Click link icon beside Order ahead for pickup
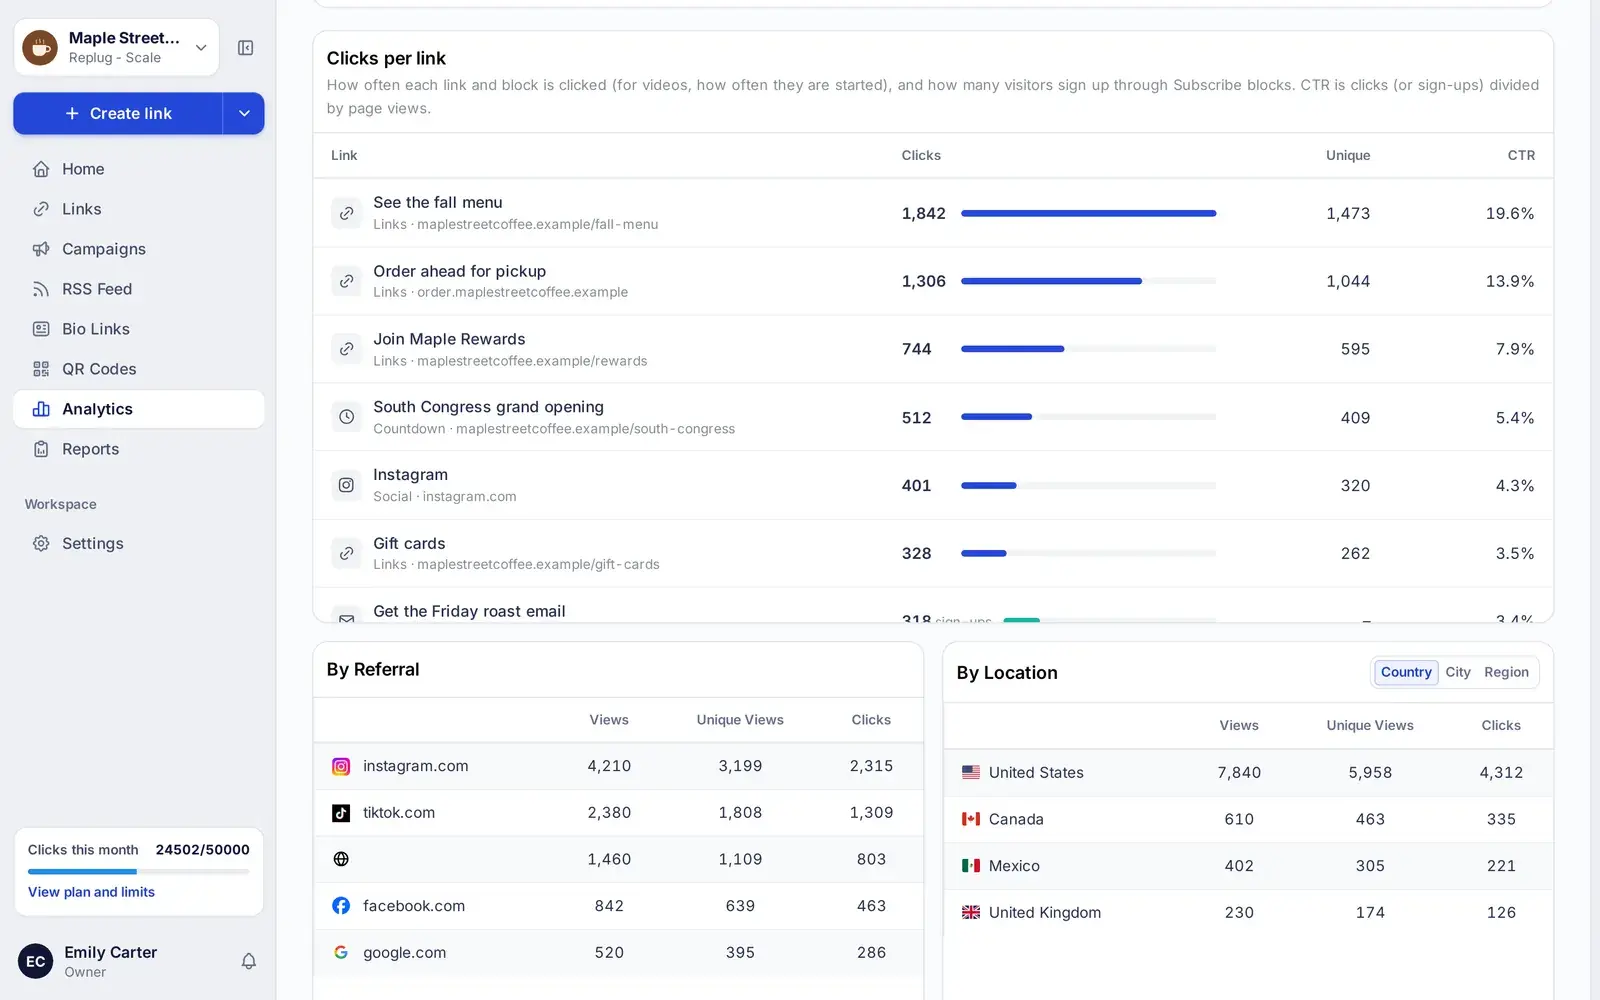This screenshot has height=1000, width=1600. point(346,281)
